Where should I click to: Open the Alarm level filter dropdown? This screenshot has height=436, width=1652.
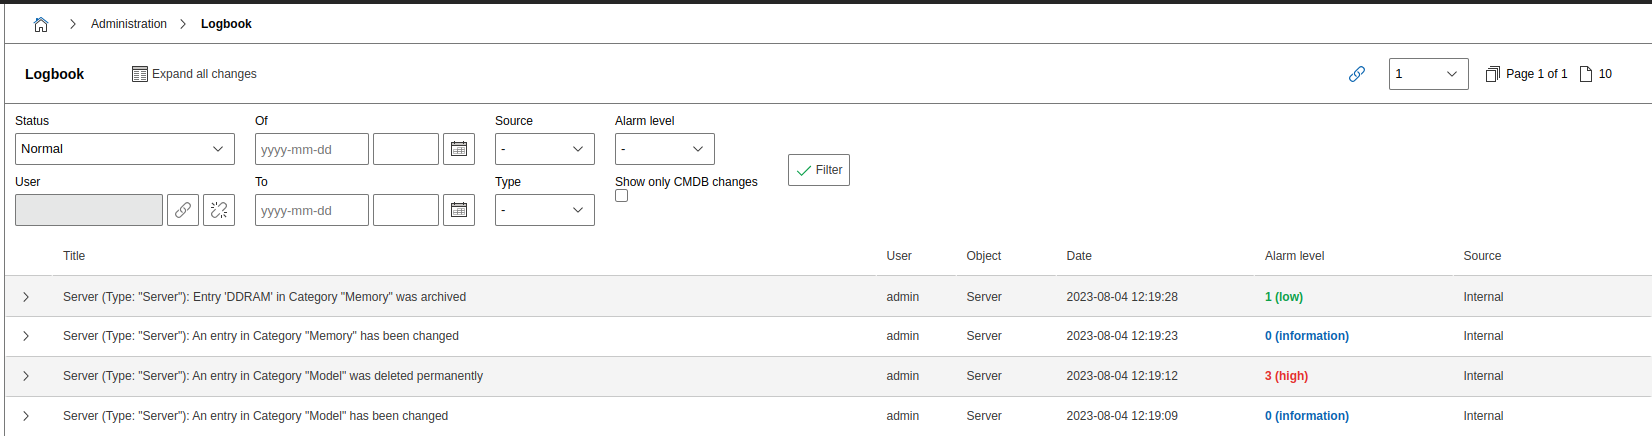pos(664,149)
